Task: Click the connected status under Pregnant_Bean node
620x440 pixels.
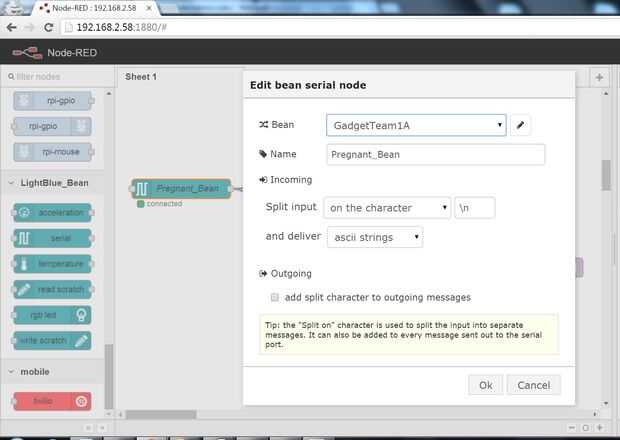Action: pos(160,204)
